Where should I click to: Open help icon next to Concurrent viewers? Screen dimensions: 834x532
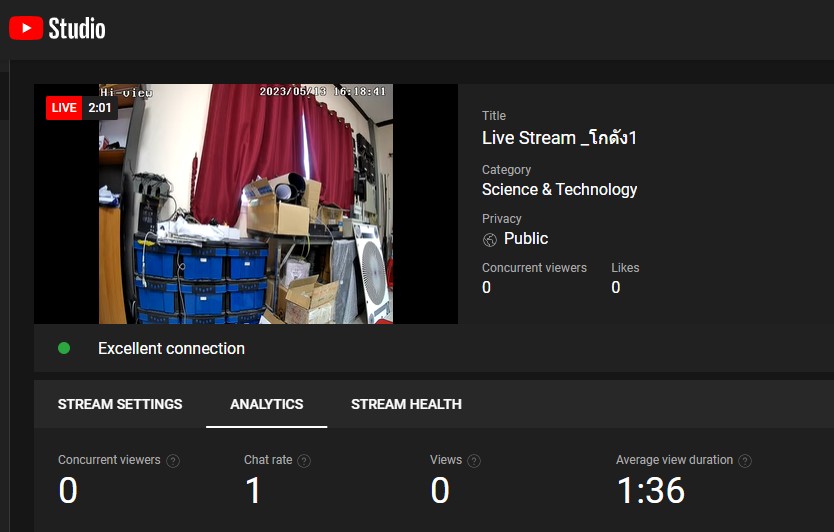point(173,461)
